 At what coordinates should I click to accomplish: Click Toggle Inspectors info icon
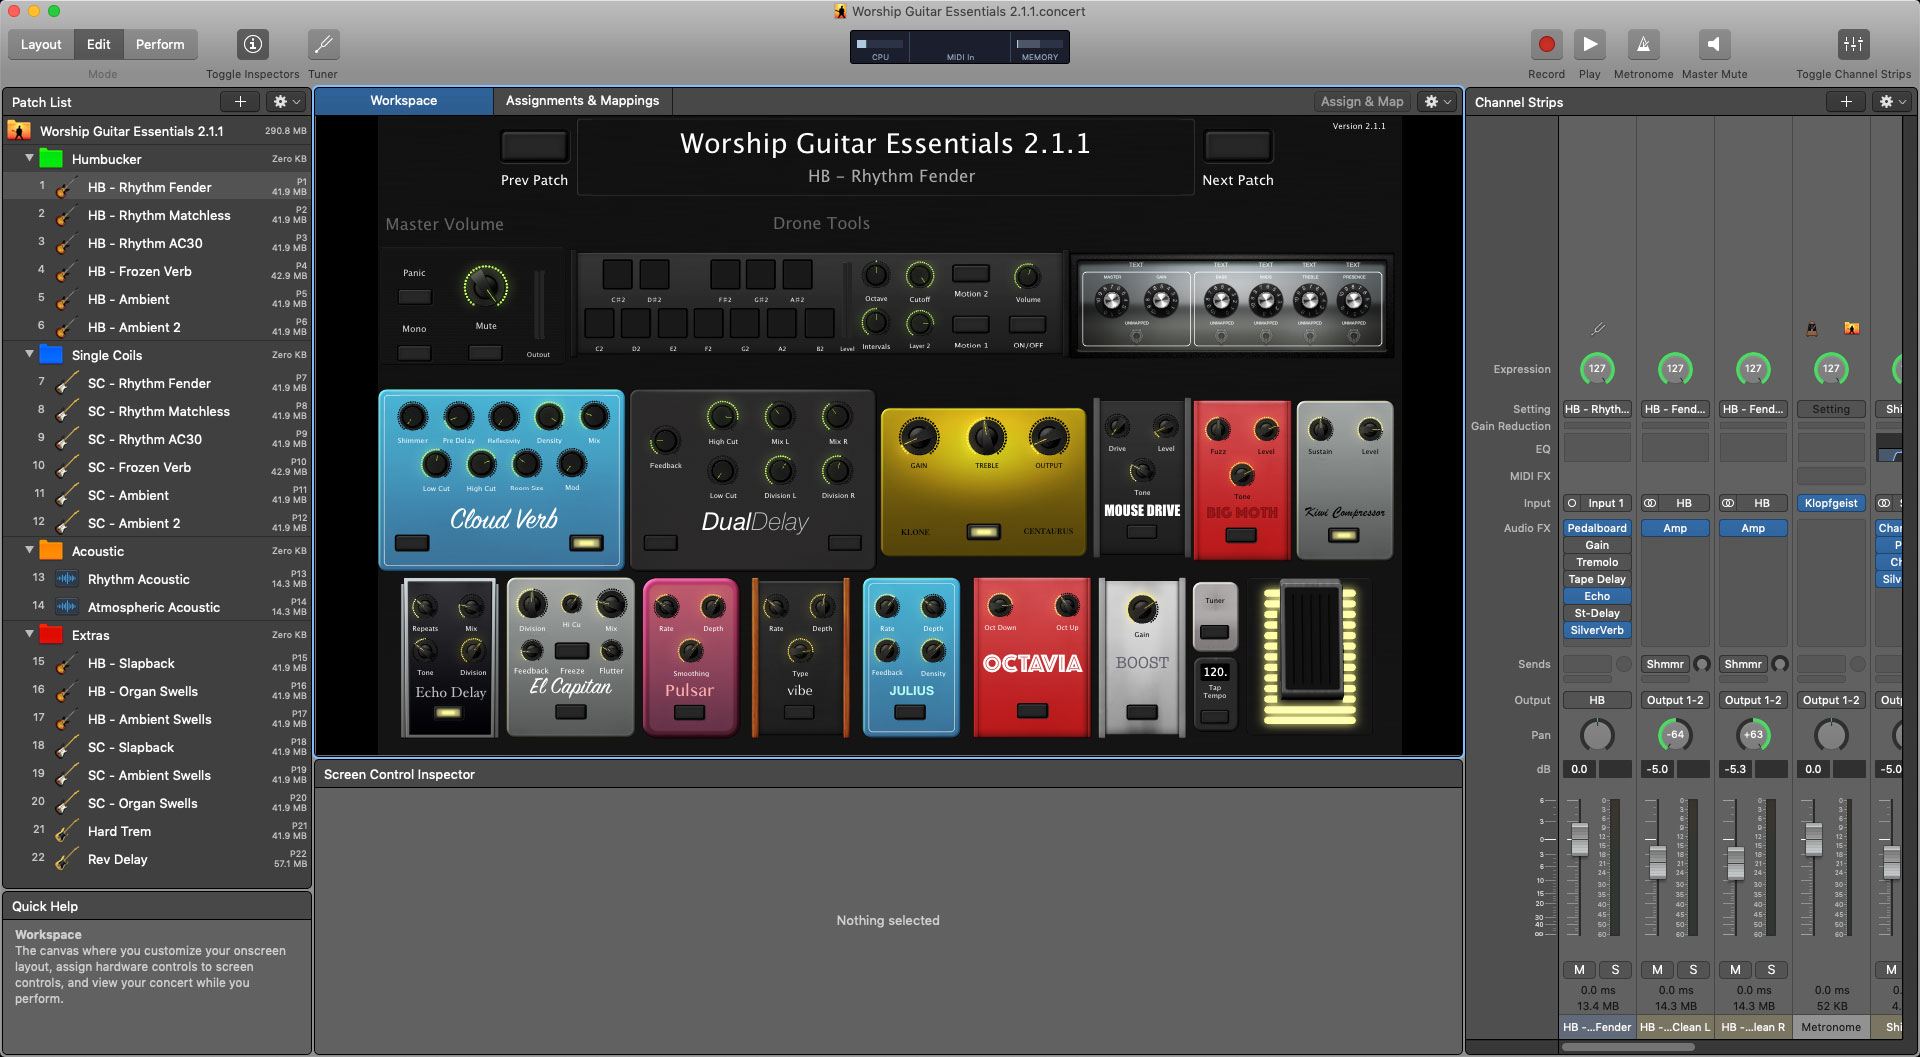252,45
